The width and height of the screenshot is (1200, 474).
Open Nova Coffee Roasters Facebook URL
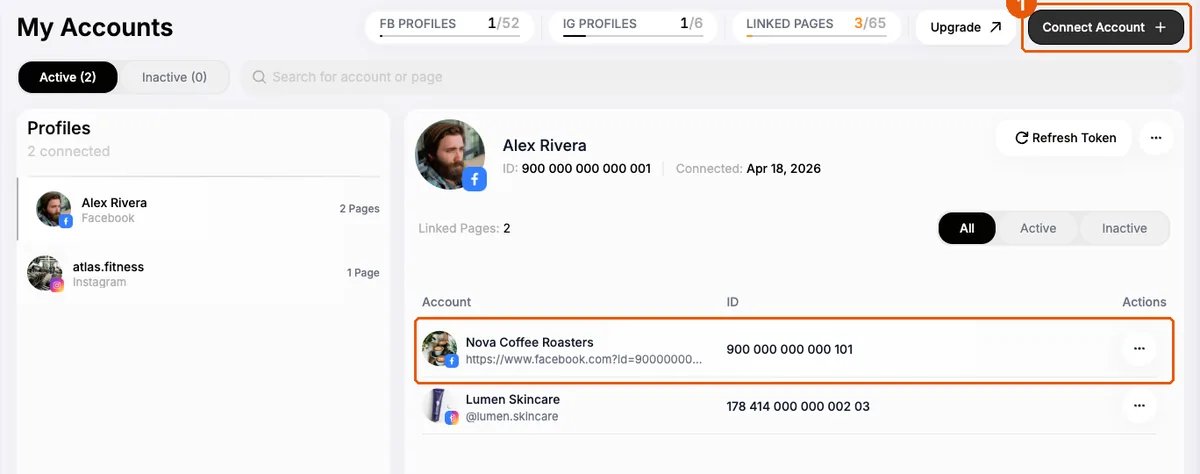tap(584, 358)
